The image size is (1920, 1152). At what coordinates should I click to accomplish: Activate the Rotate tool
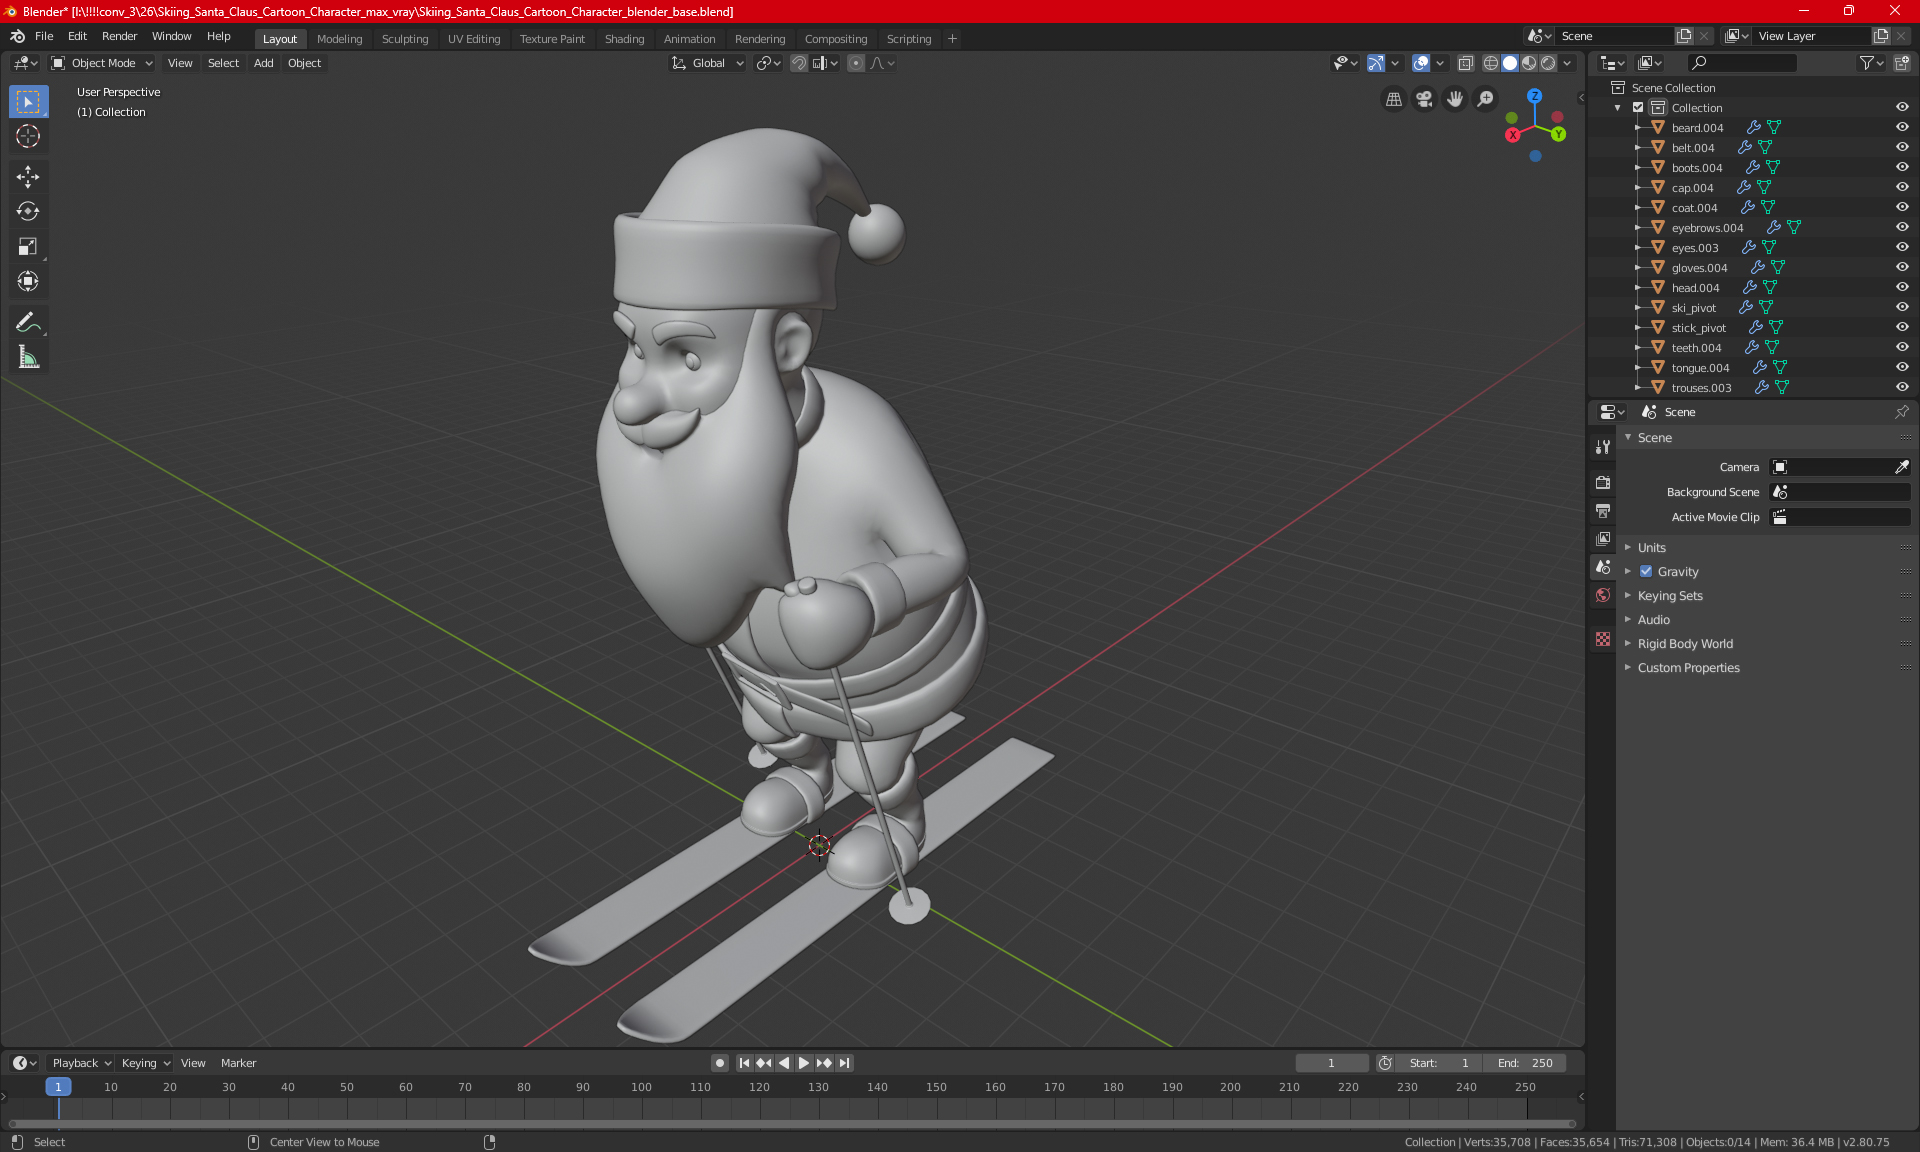click(x=28, y=212)
